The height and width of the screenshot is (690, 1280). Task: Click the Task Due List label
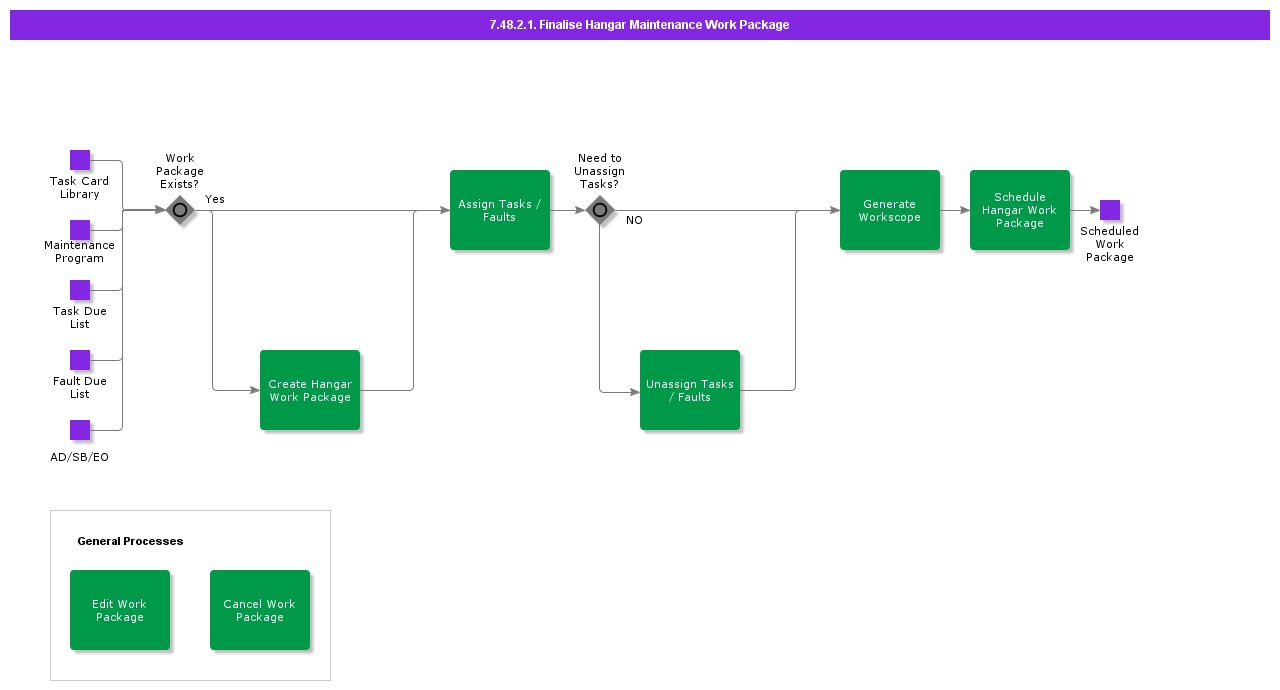coord(80,318)
